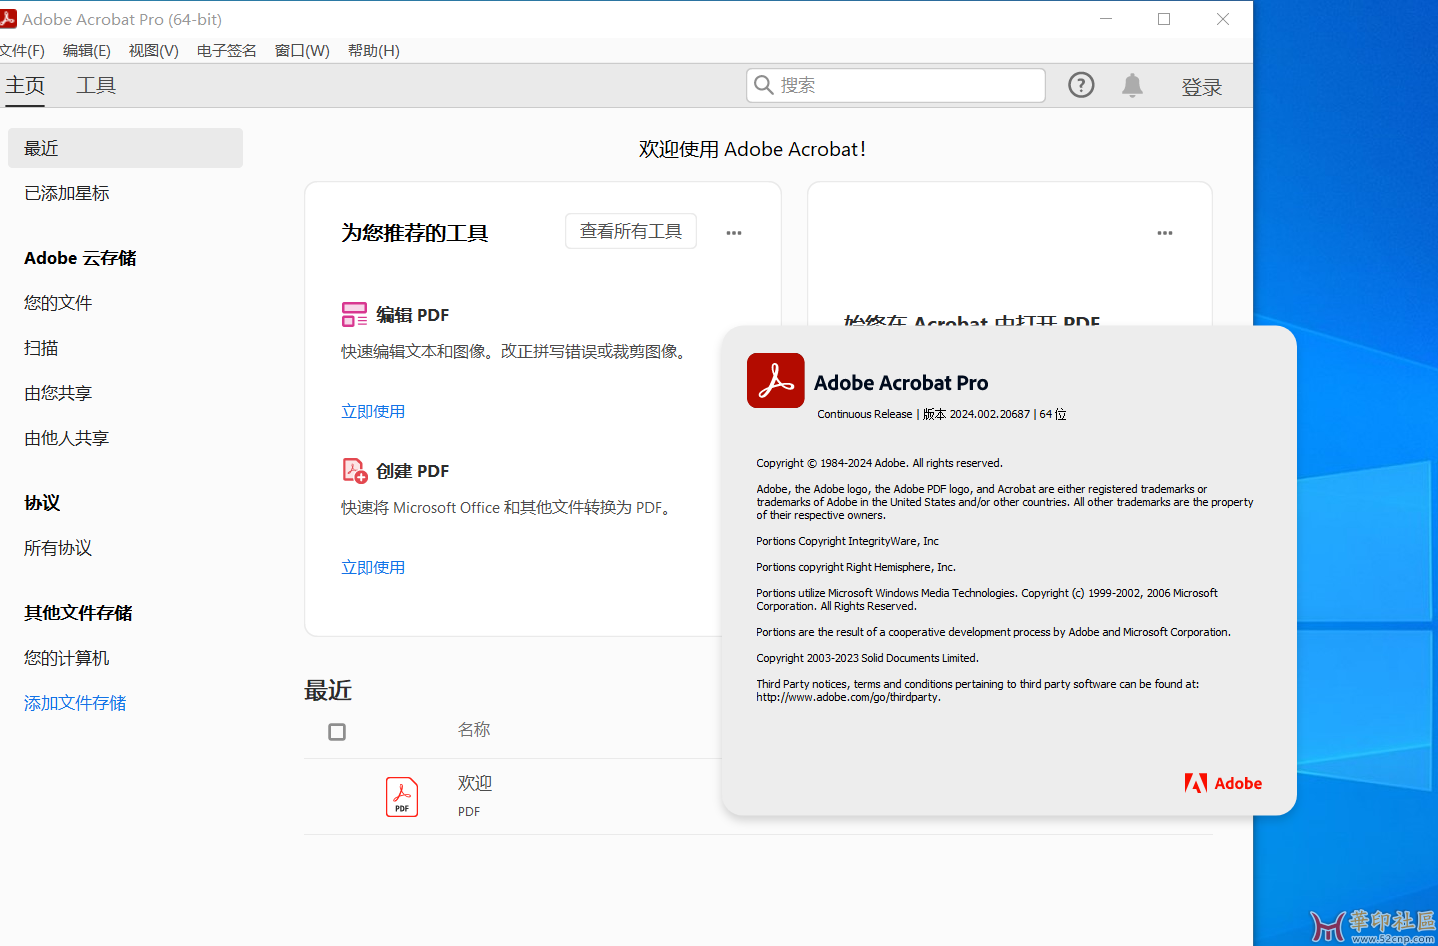The width and height of the screenshot is (1438, 946).
Task: Toggle the select-all checkbox in recent list
Action: (x=337, y=732)
